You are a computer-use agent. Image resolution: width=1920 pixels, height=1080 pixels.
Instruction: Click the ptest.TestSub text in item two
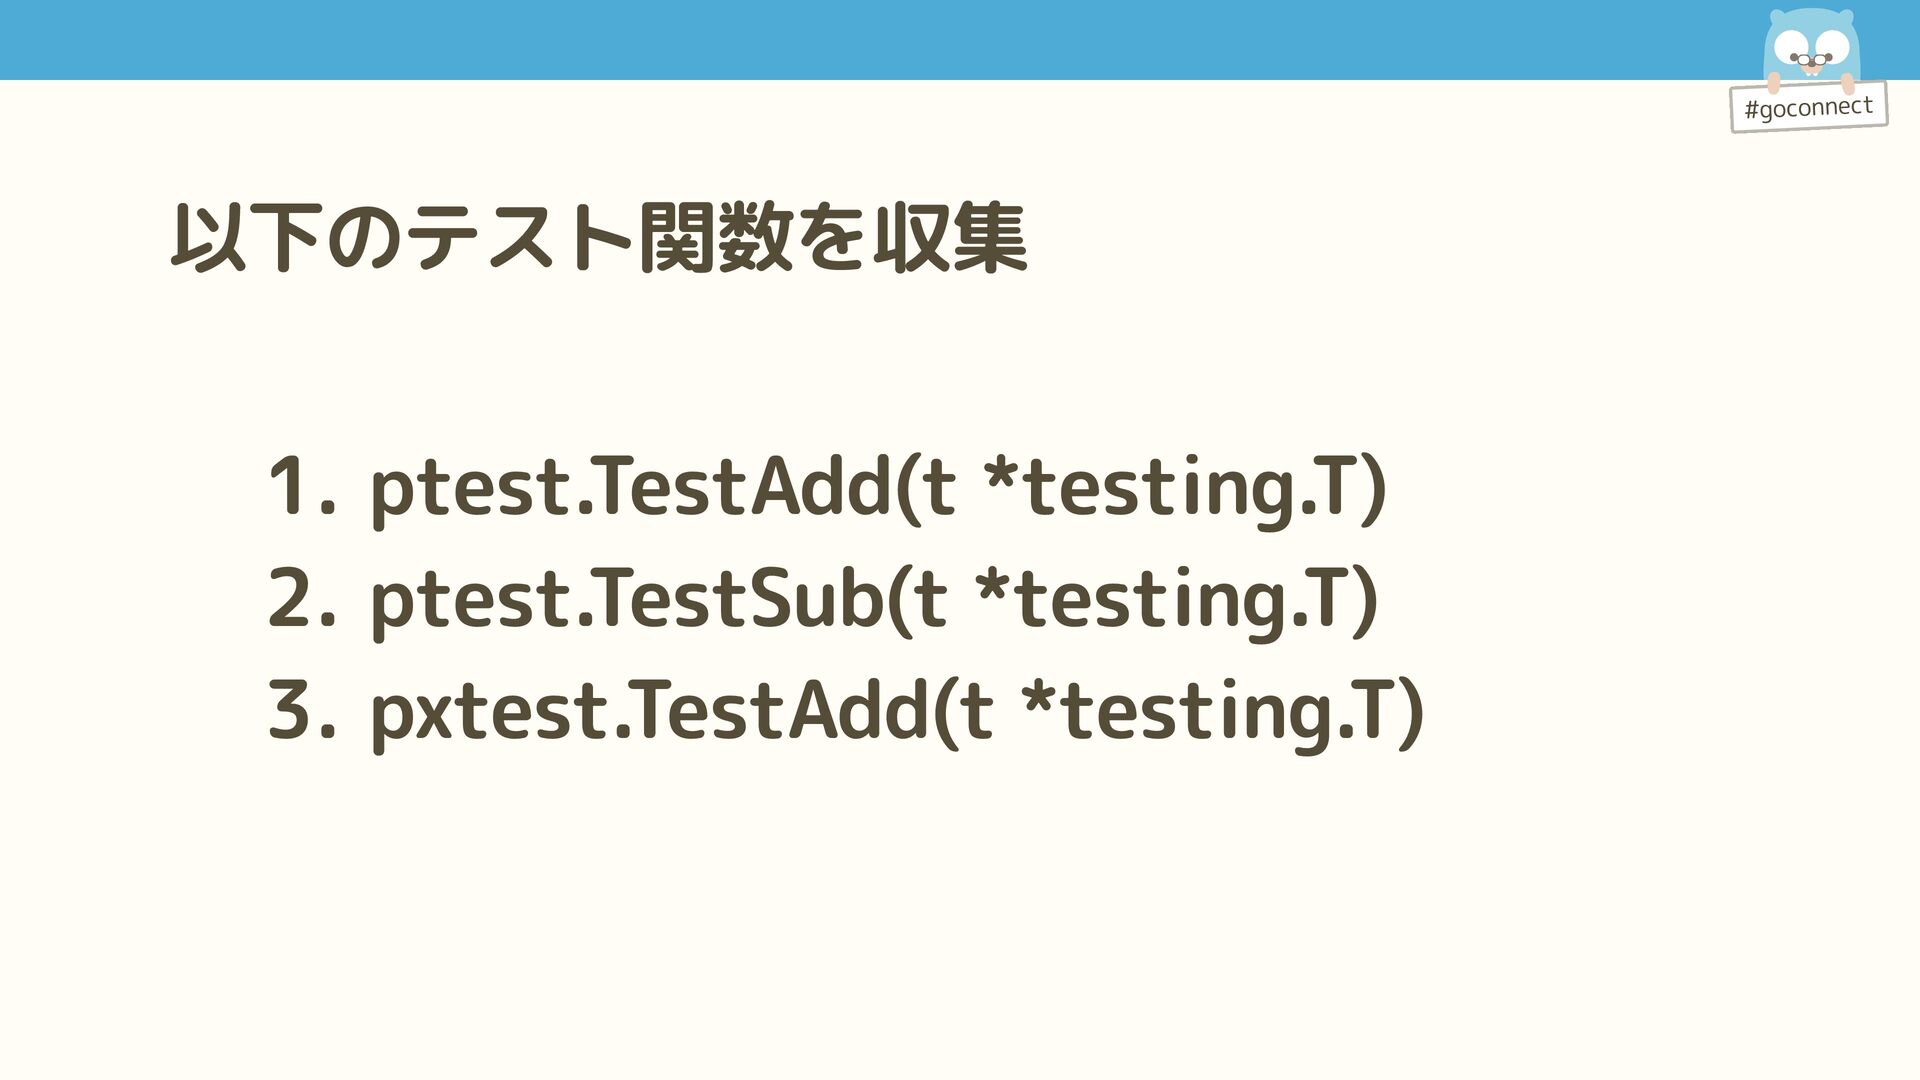click(626, 599)
